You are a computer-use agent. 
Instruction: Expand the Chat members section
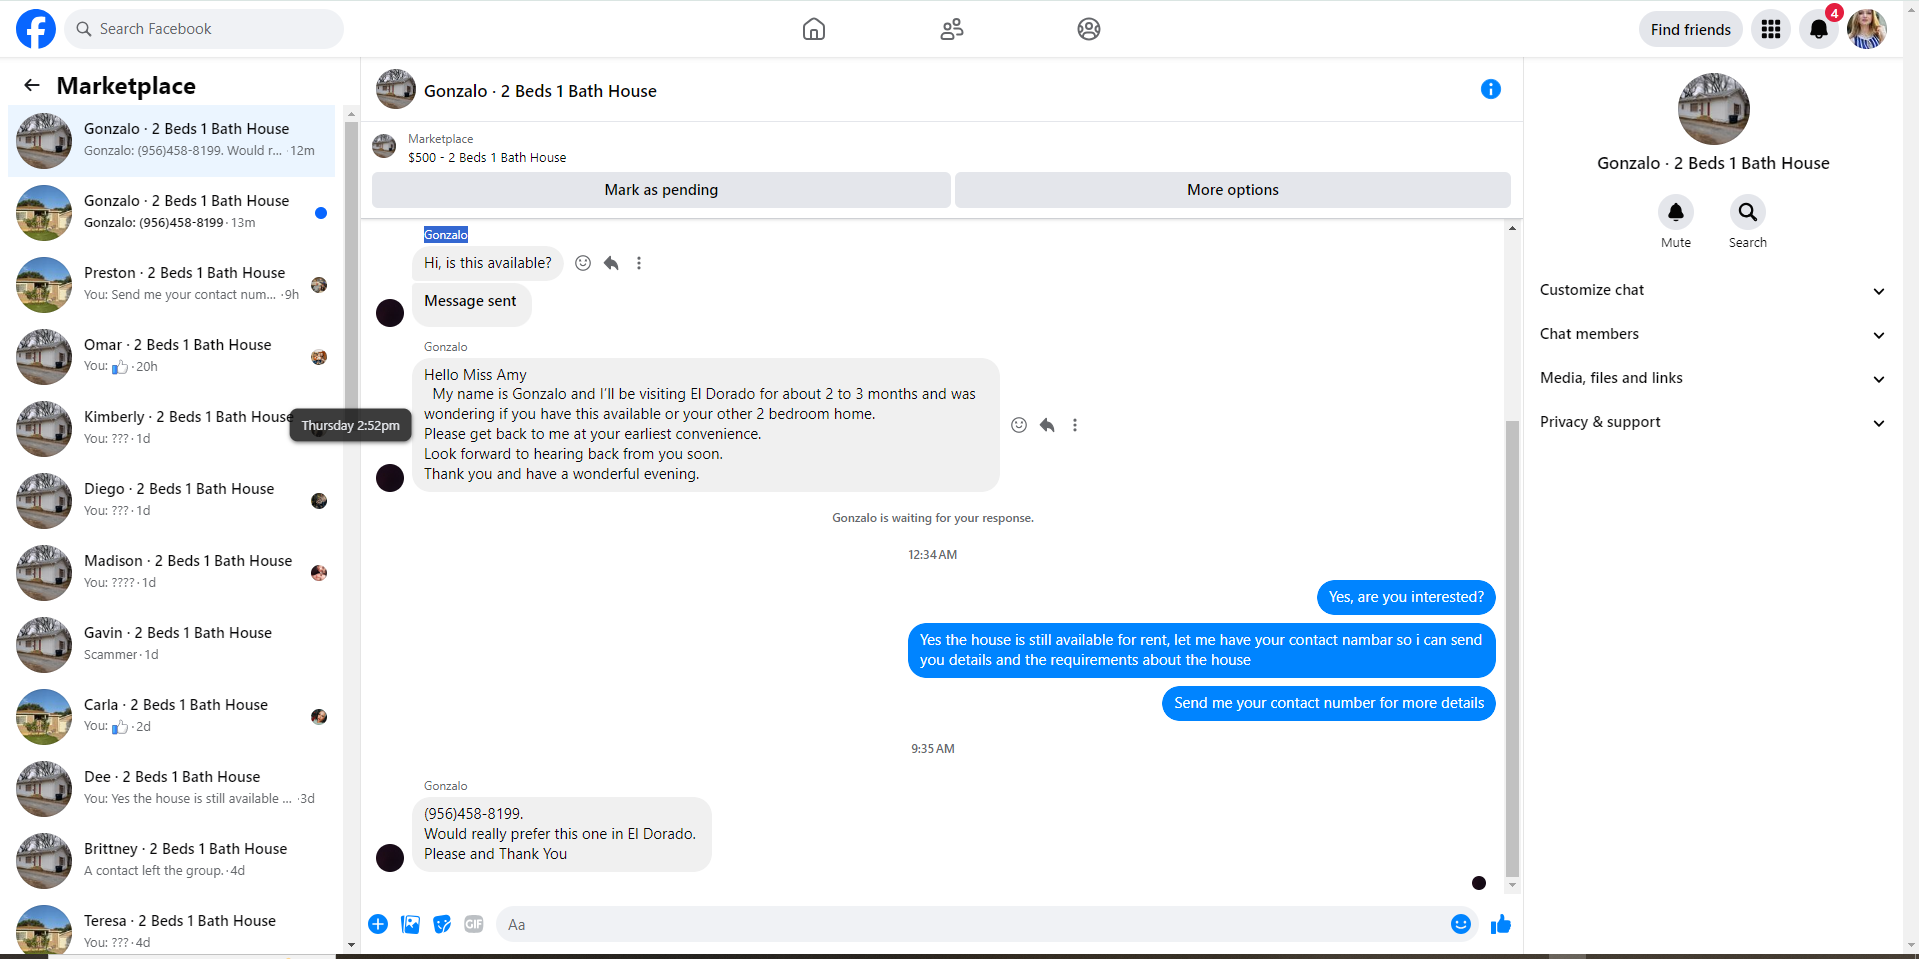[1712, 334]
